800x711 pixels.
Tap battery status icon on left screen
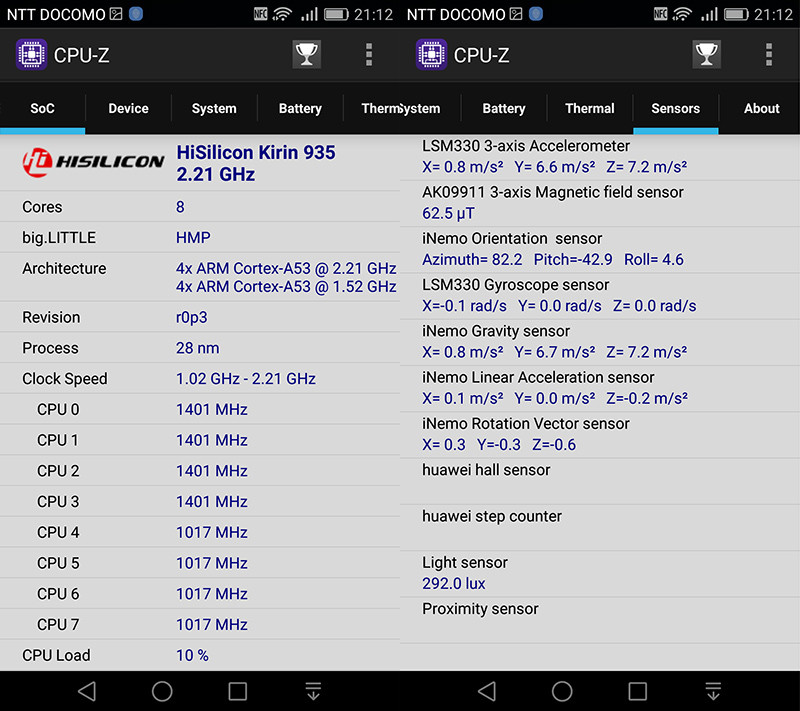coord(336,14)
